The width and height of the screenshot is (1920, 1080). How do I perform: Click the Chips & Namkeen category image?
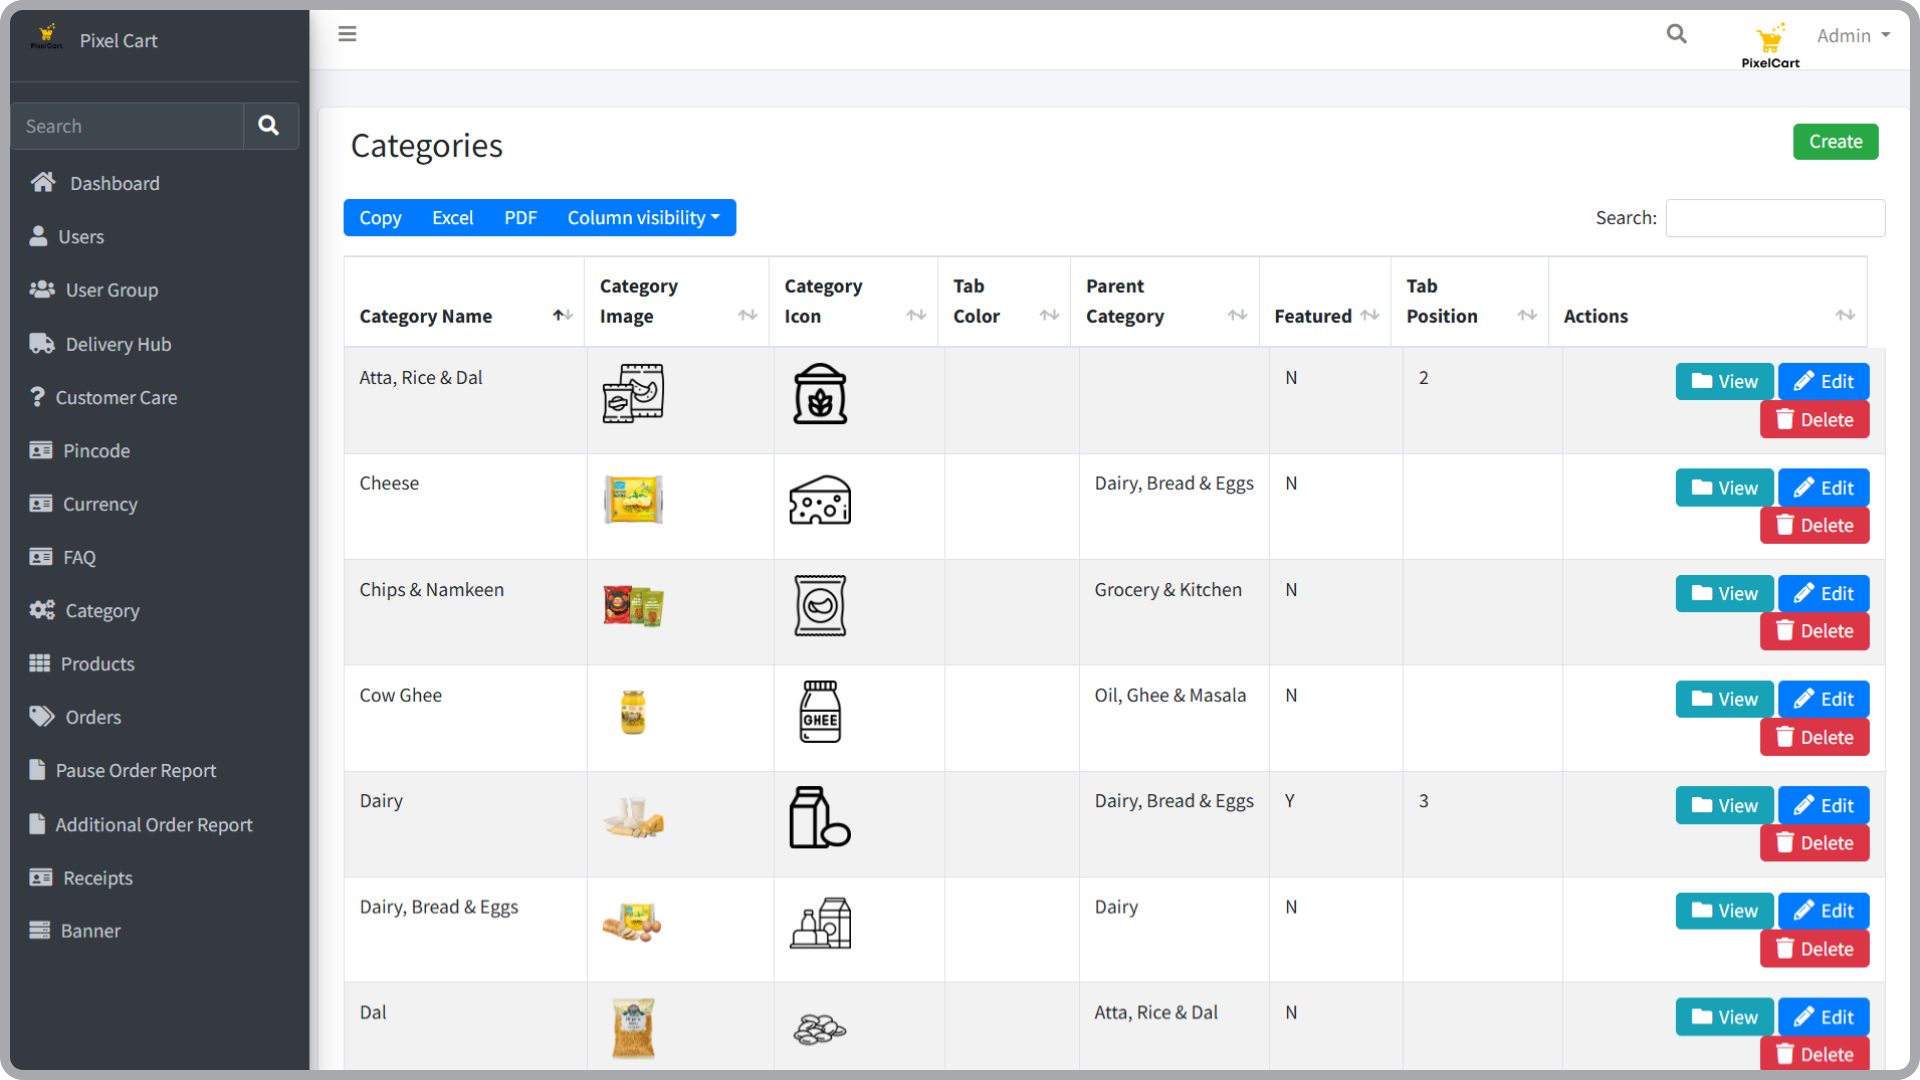(633, 606)
